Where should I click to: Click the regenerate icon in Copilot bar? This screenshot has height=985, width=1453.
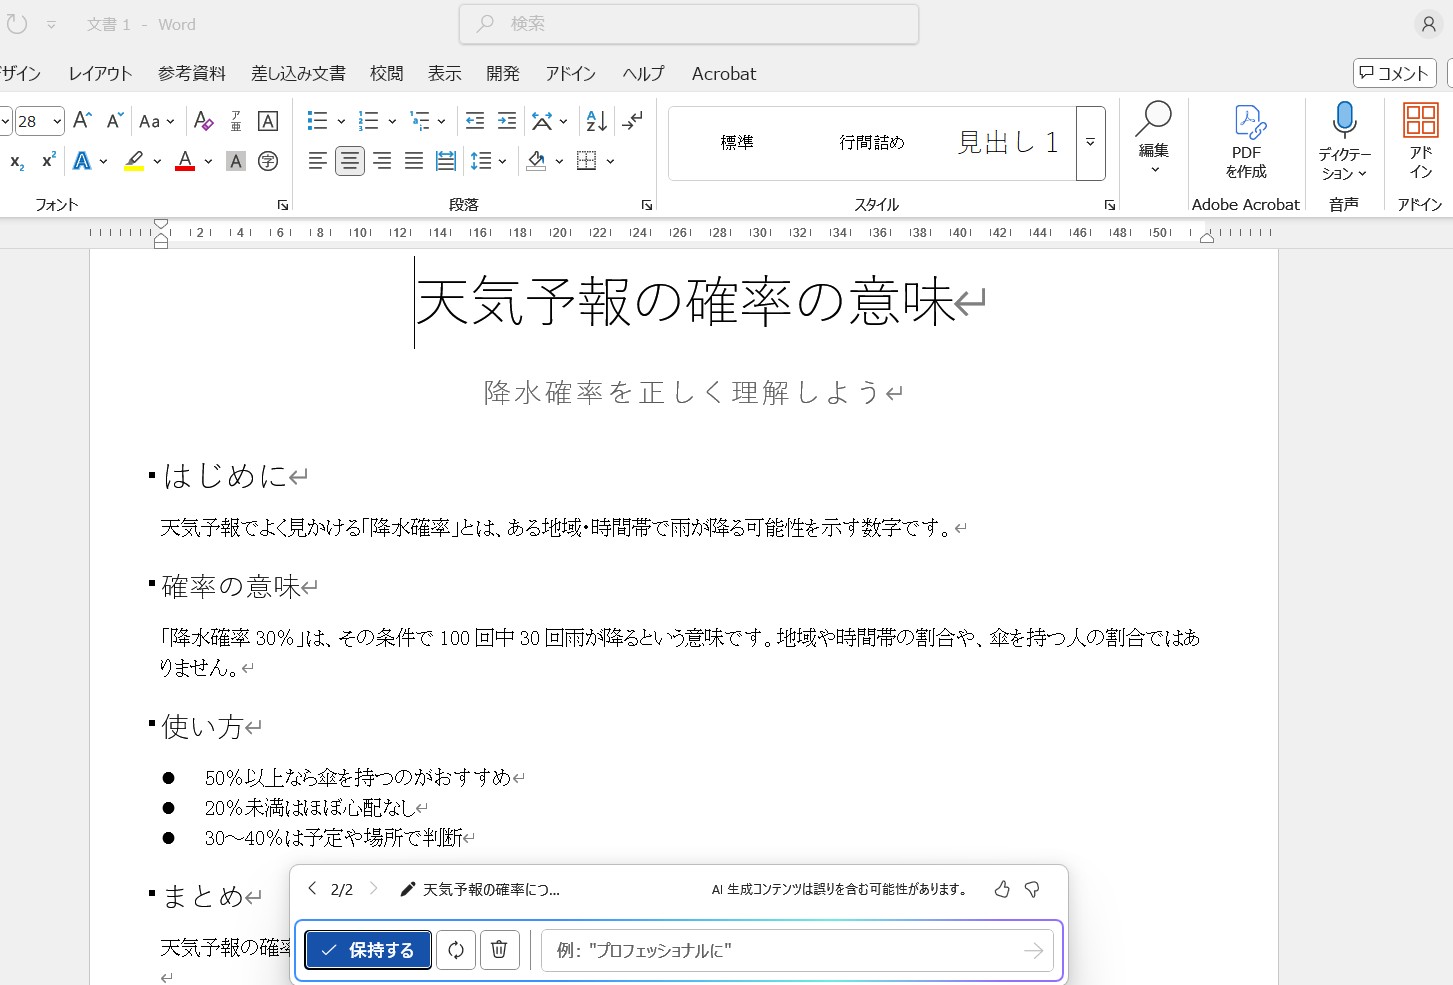(x=456, y=950)
